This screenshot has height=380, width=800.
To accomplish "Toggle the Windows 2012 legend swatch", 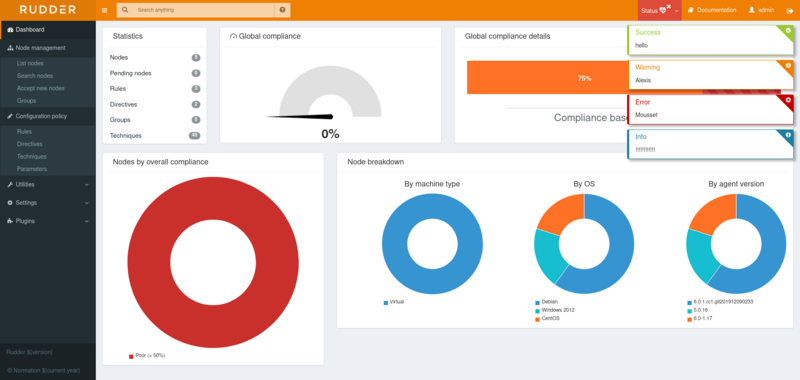I will pos(537,311).
